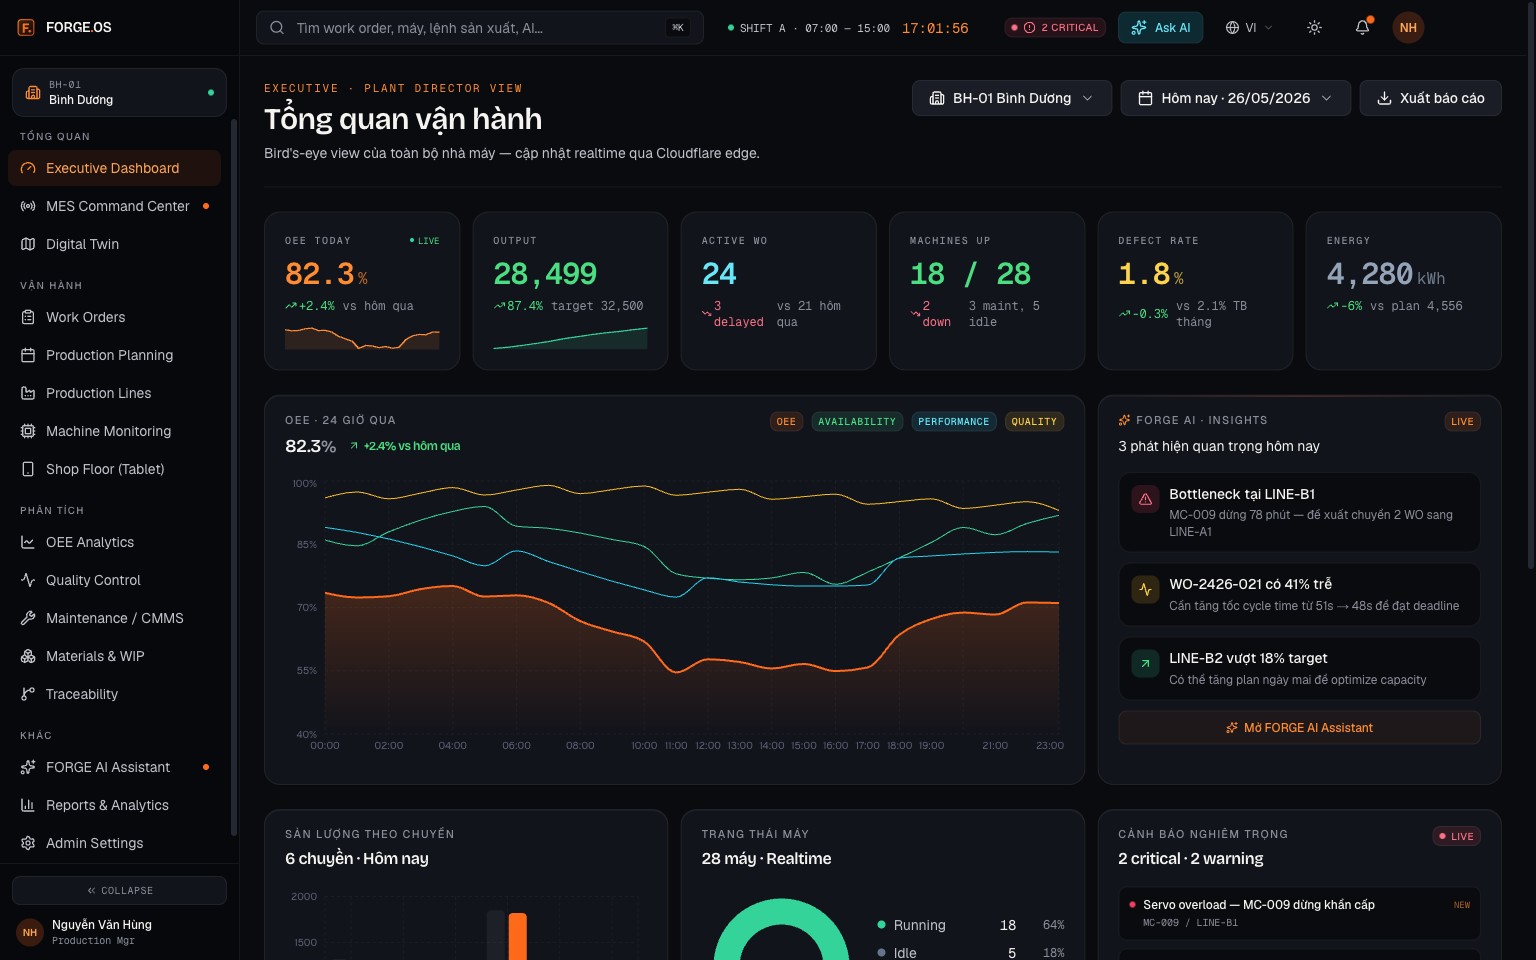1536x960 pixels.
Task: Open the Bottleneck tại LINE-B1 insight
Action: coord(1299,512)
